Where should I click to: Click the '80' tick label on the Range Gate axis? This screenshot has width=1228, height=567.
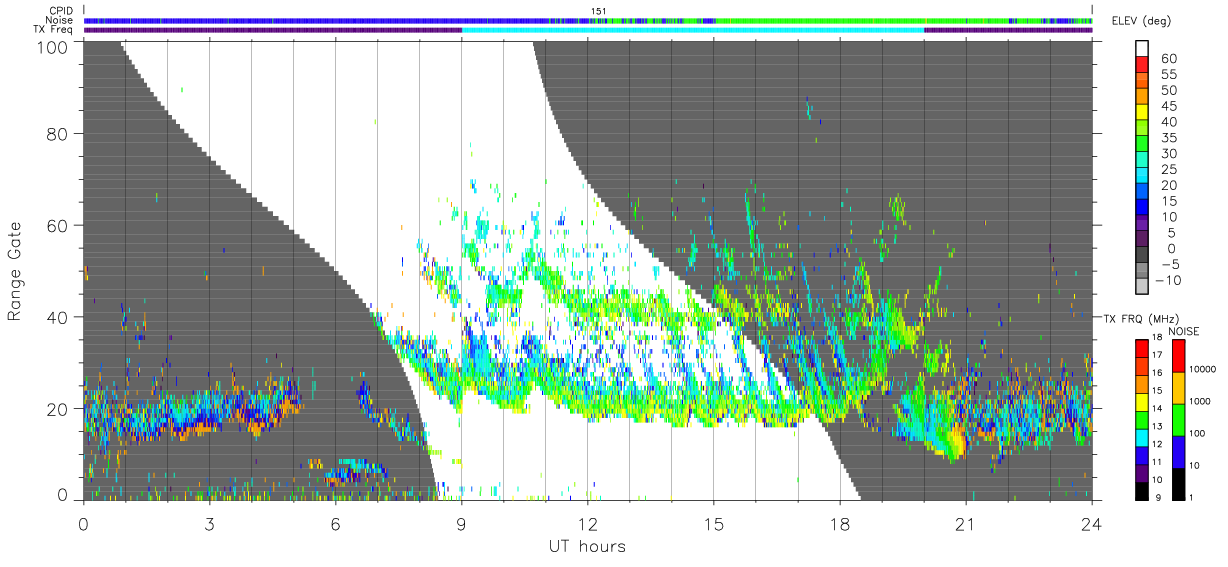[x=60, y=133]
